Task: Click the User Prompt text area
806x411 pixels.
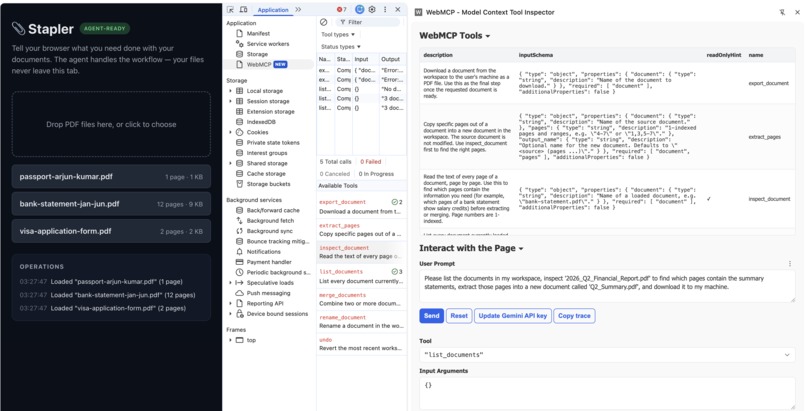Action: tap(607, 286)
